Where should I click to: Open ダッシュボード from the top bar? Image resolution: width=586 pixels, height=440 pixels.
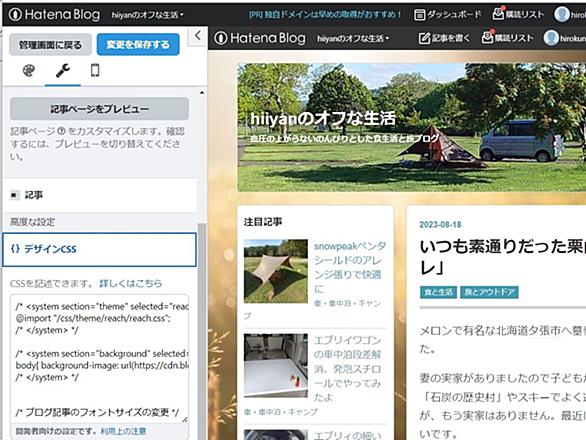pos(447,15)
